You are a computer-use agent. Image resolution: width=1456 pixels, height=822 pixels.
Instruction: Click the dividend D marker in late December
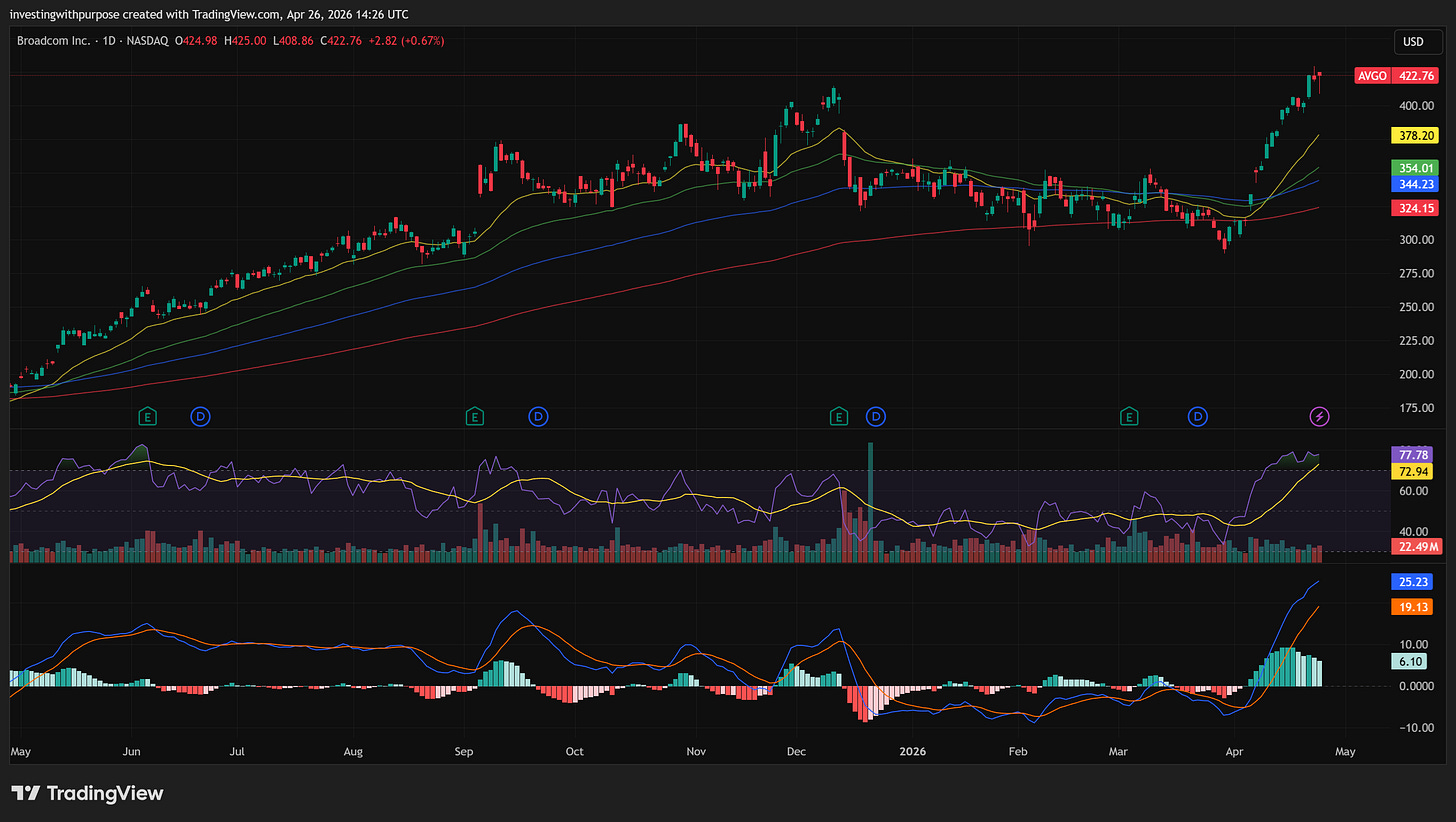(876, 415)
